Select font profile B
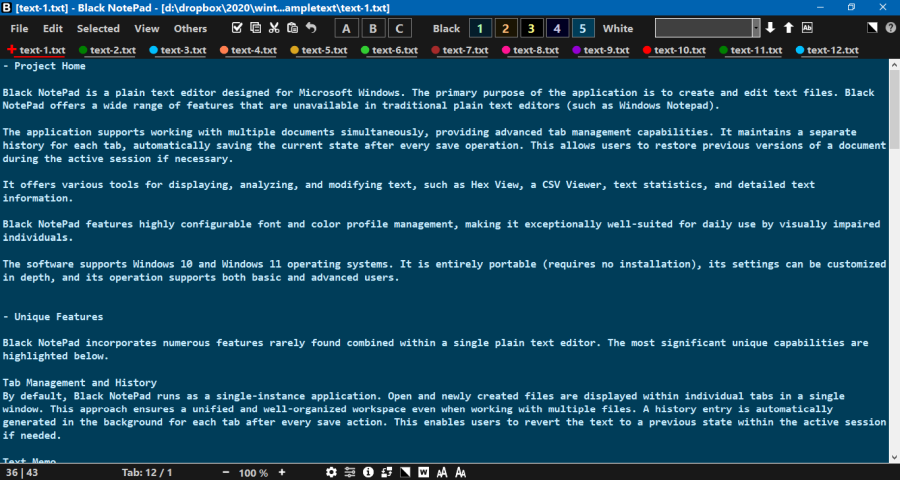Screen dimensions: 900x480 point(373,28)
